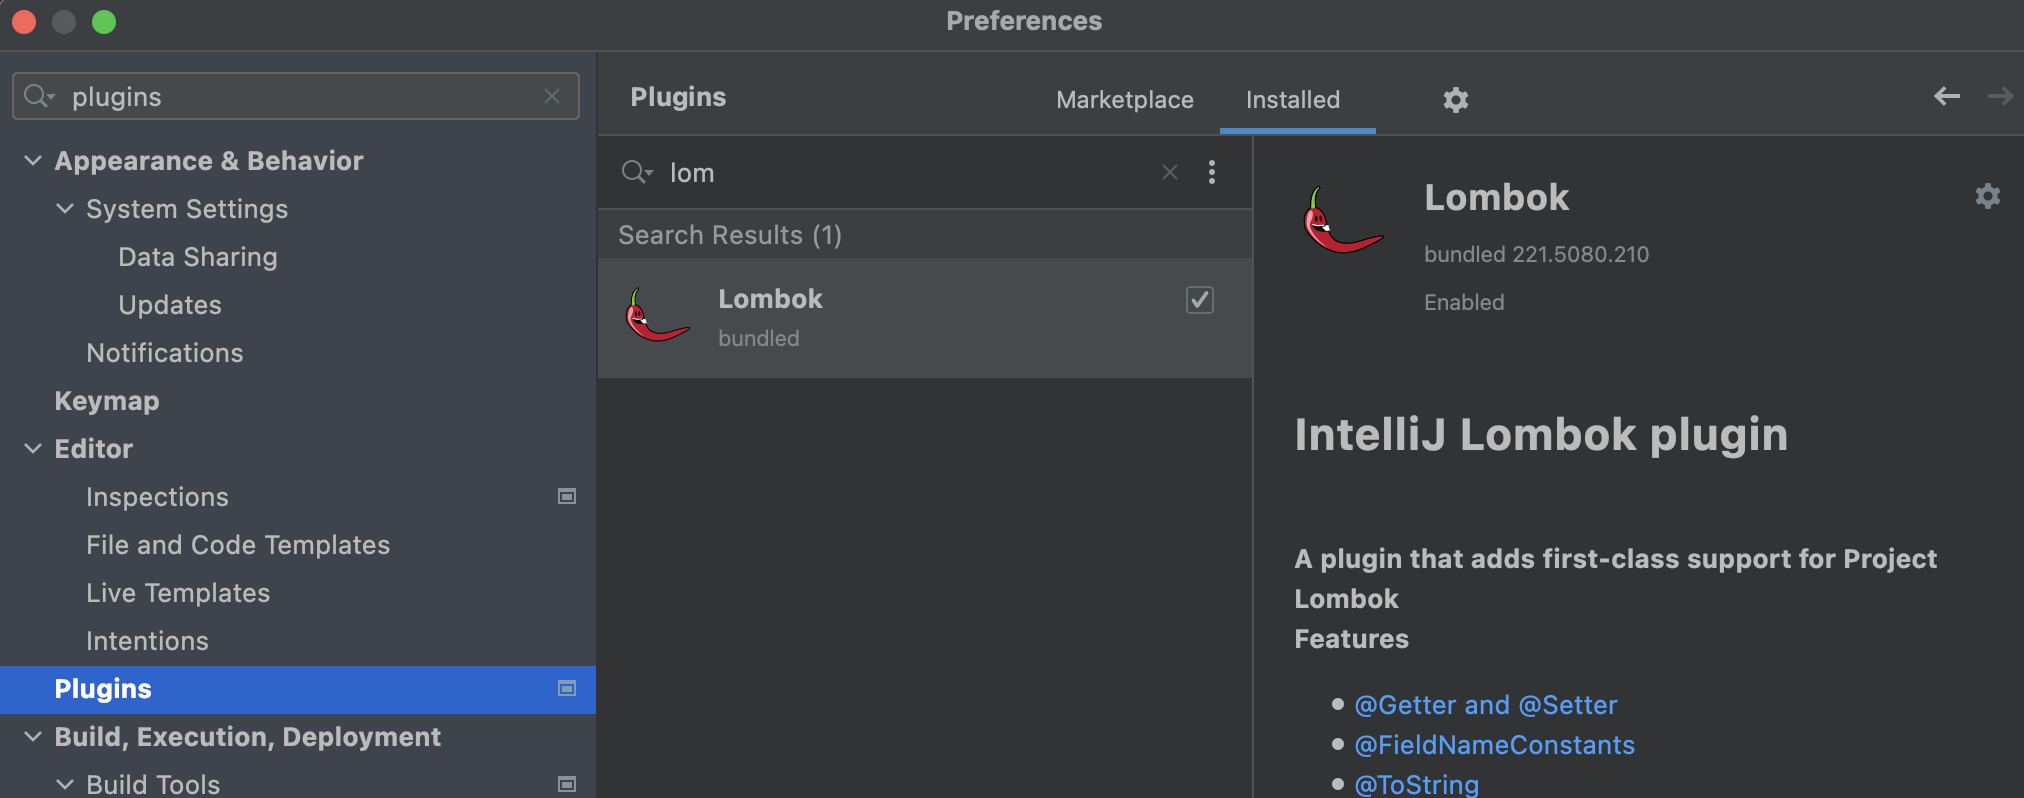The height and width of the screenshot is (798, 2024).
Task: Click the Lombok chili pepper list icon
Action: [x=657, y=316]
